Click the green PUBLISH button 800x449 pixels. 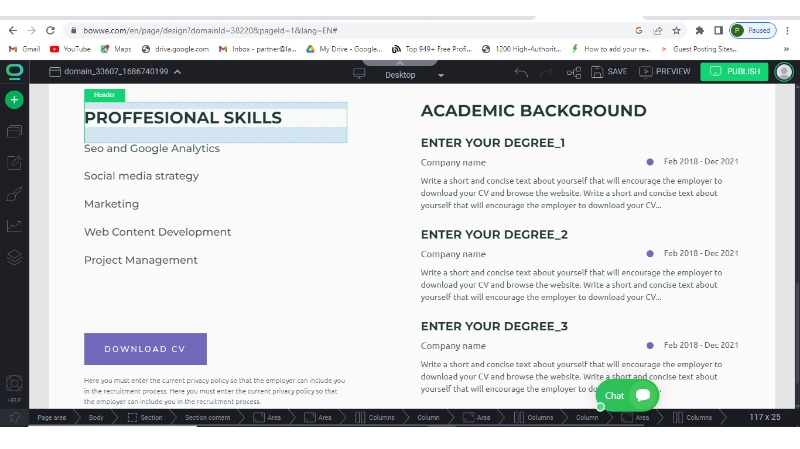(734, 72)
